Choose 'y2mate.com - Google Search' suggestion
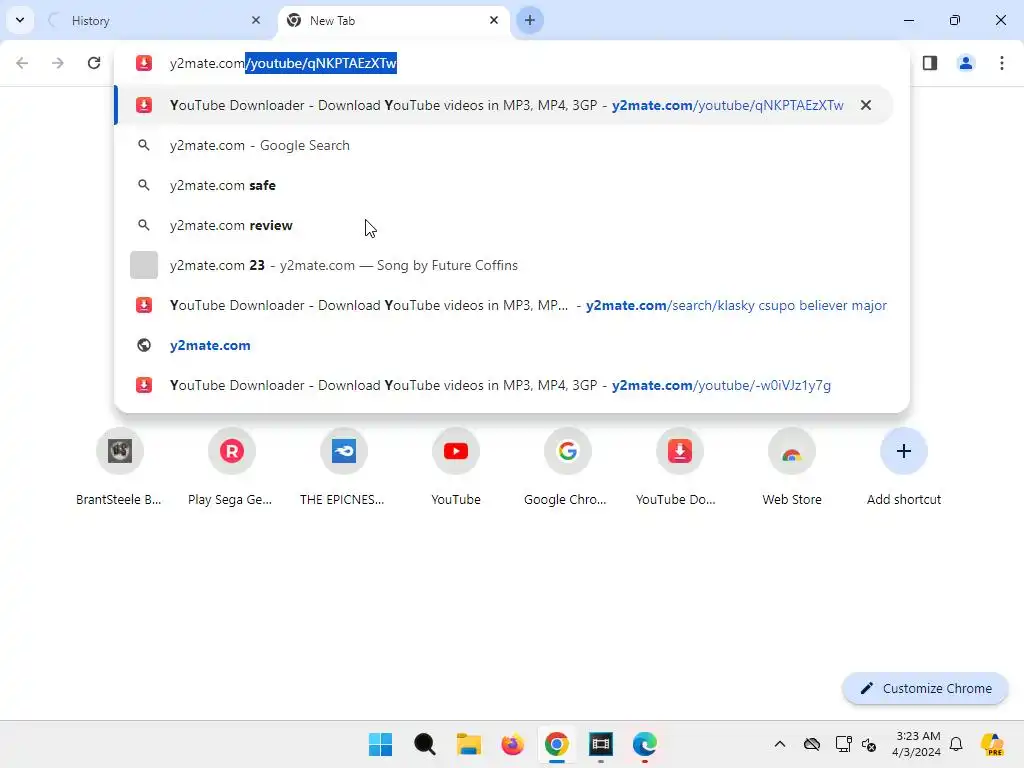 (504, 145)
